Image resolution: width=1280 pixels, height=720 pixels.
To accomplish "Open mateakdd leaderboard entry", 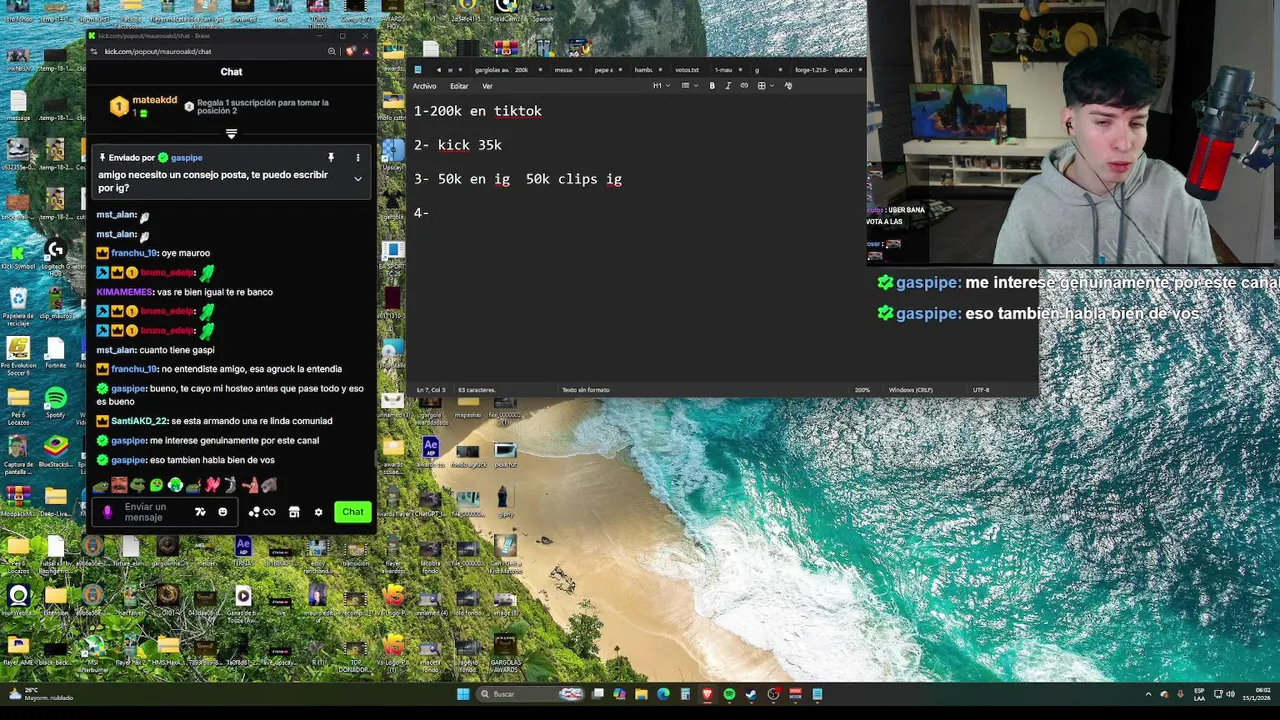I will (x=144, y=105).
